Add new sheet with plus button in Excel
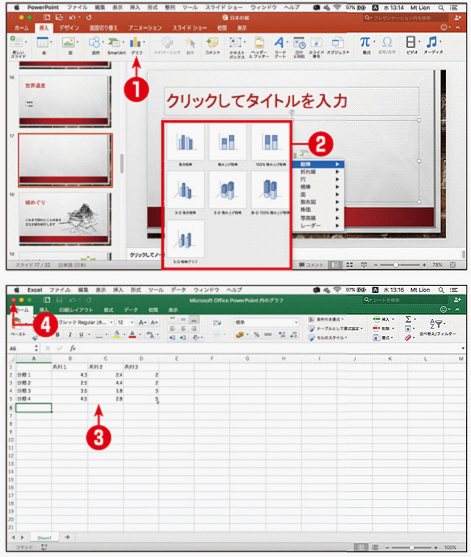Image resolution: width=471 pixels, height=557 pixels. (67, 537)
